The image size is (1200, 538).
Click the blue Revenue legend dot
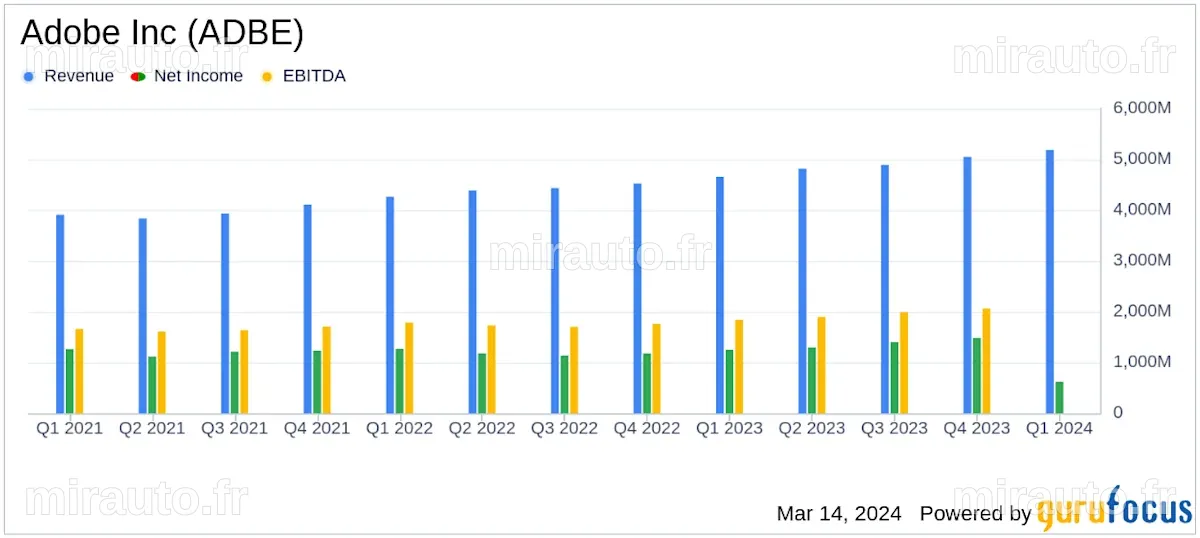tap(28, 76)
